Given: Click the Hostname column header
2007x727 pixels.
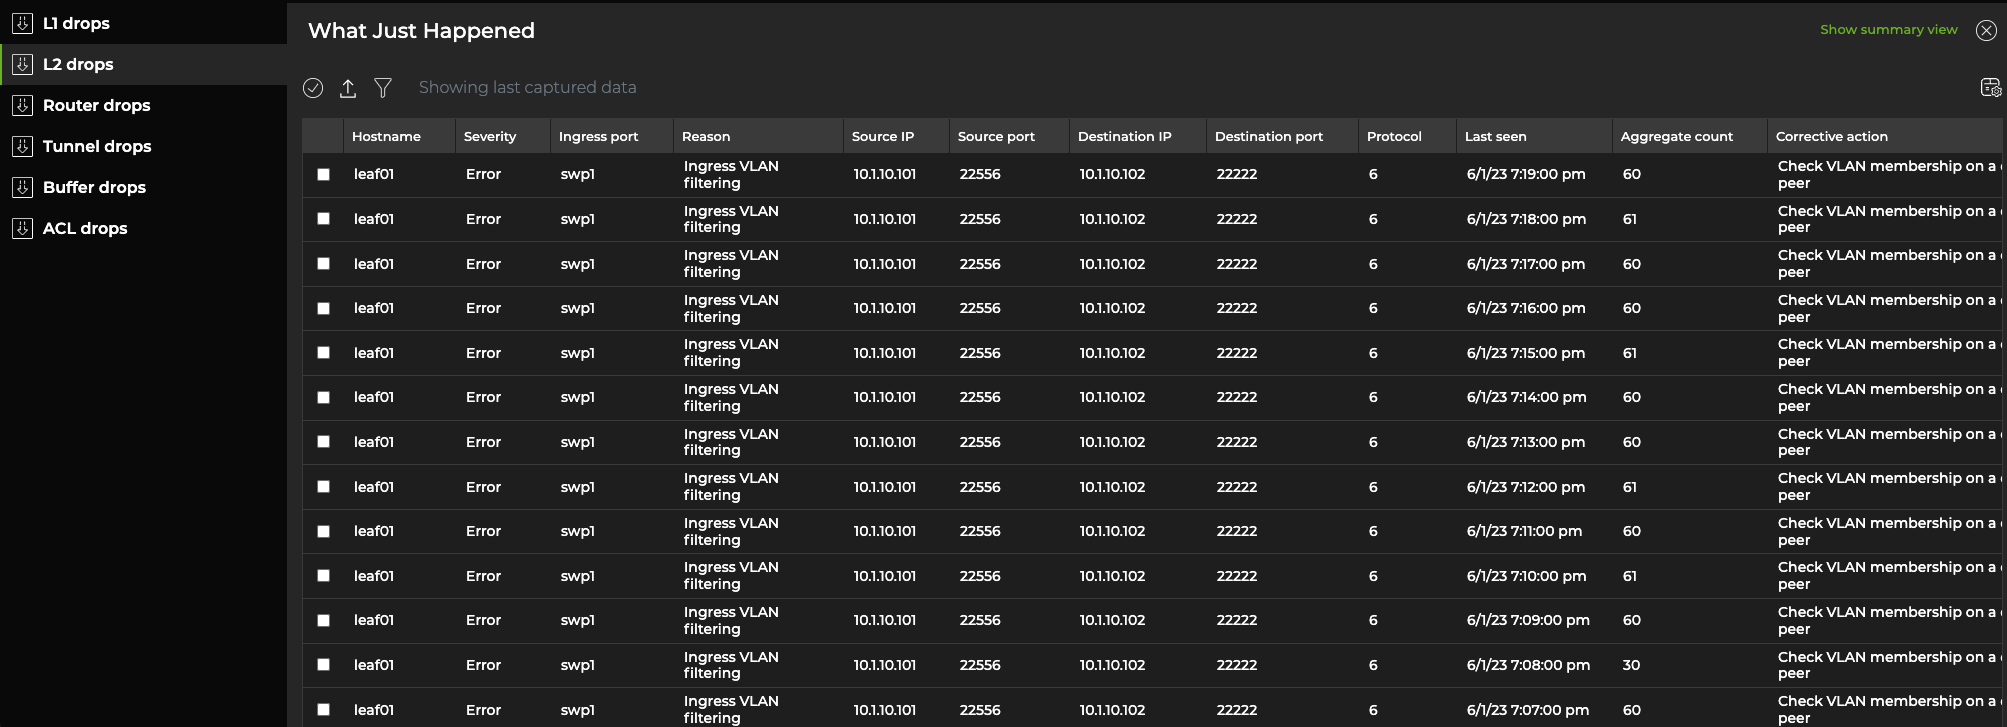Looking at the screenshot, I should click(386, 136).
